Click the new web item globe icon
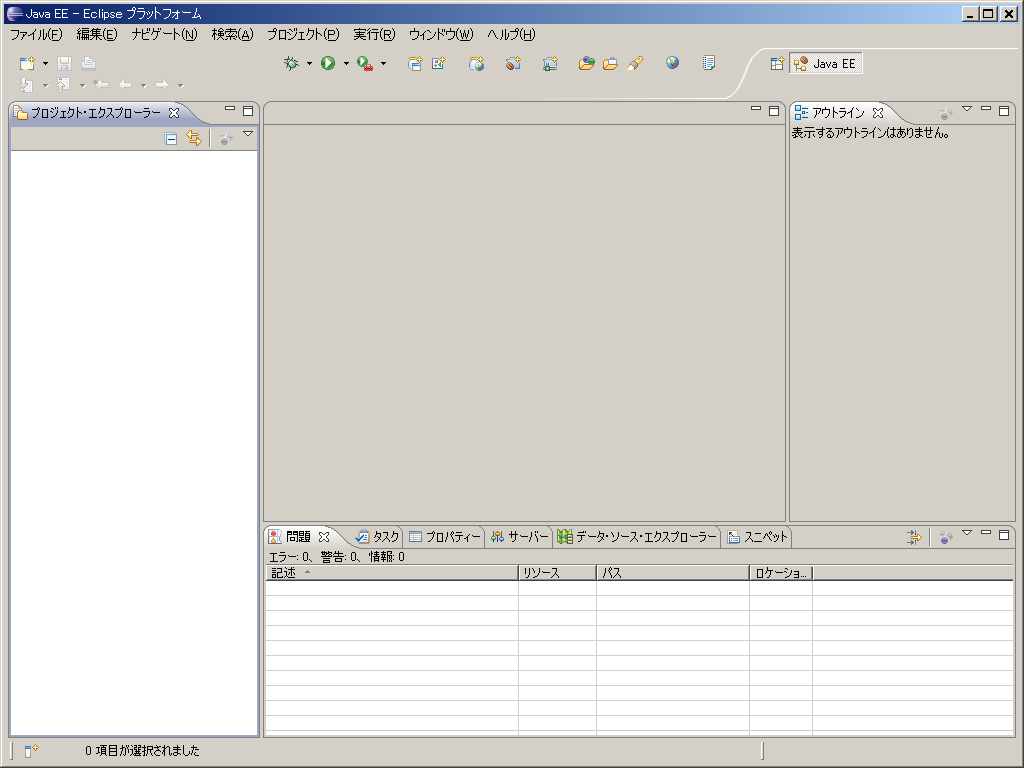 click(x=476, y=63)
